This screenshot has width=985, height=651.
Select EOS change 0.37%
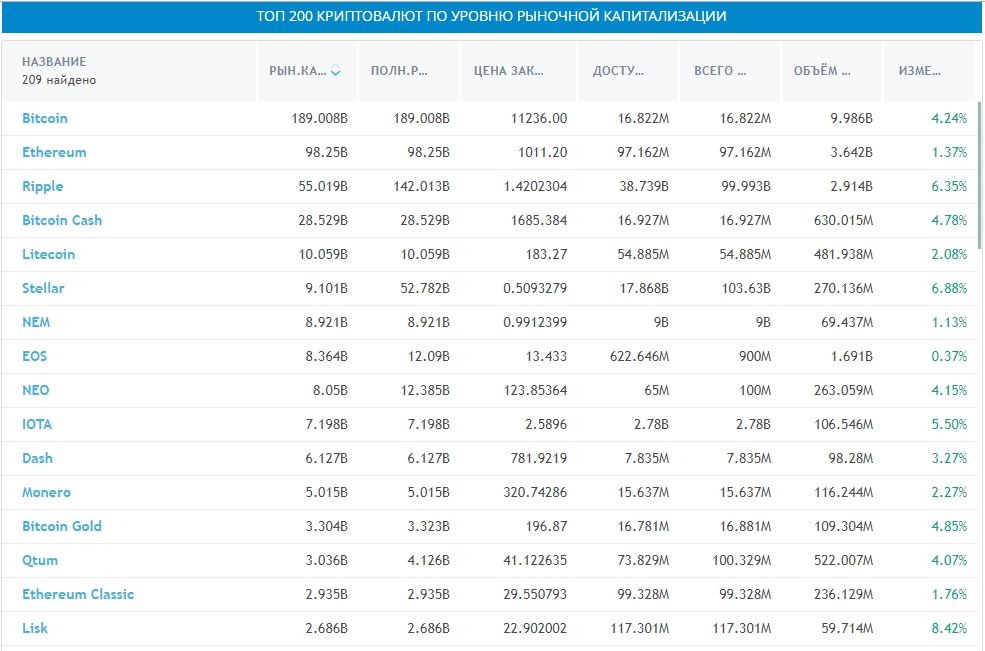coord(949,356)
